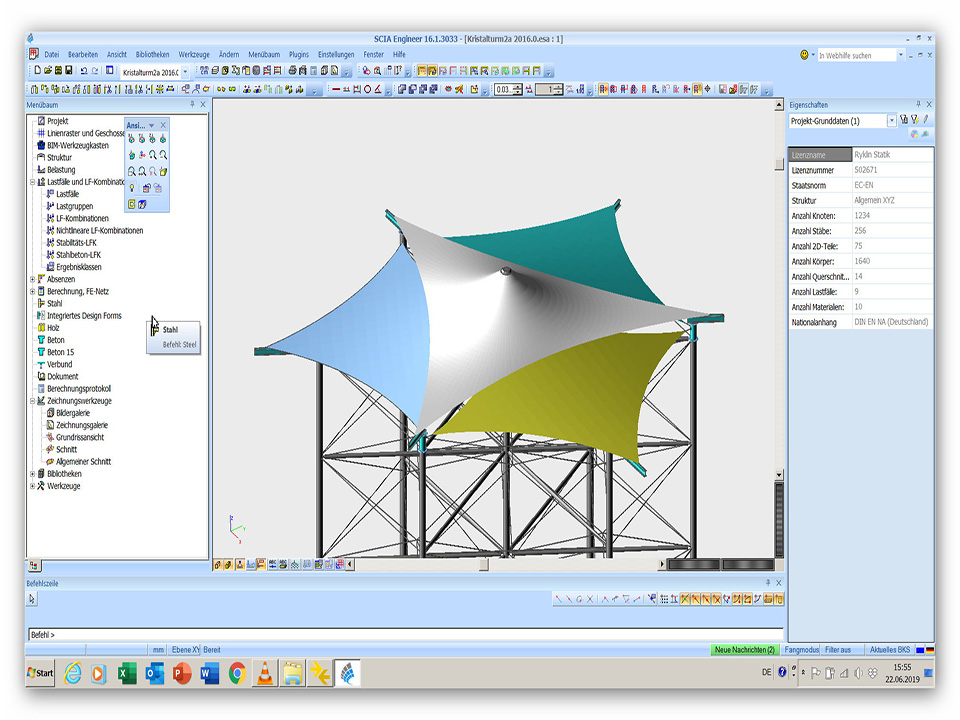Open the Bibliotheken menu
Viewport: 960px width, 720px height.
tap(152, 54)
